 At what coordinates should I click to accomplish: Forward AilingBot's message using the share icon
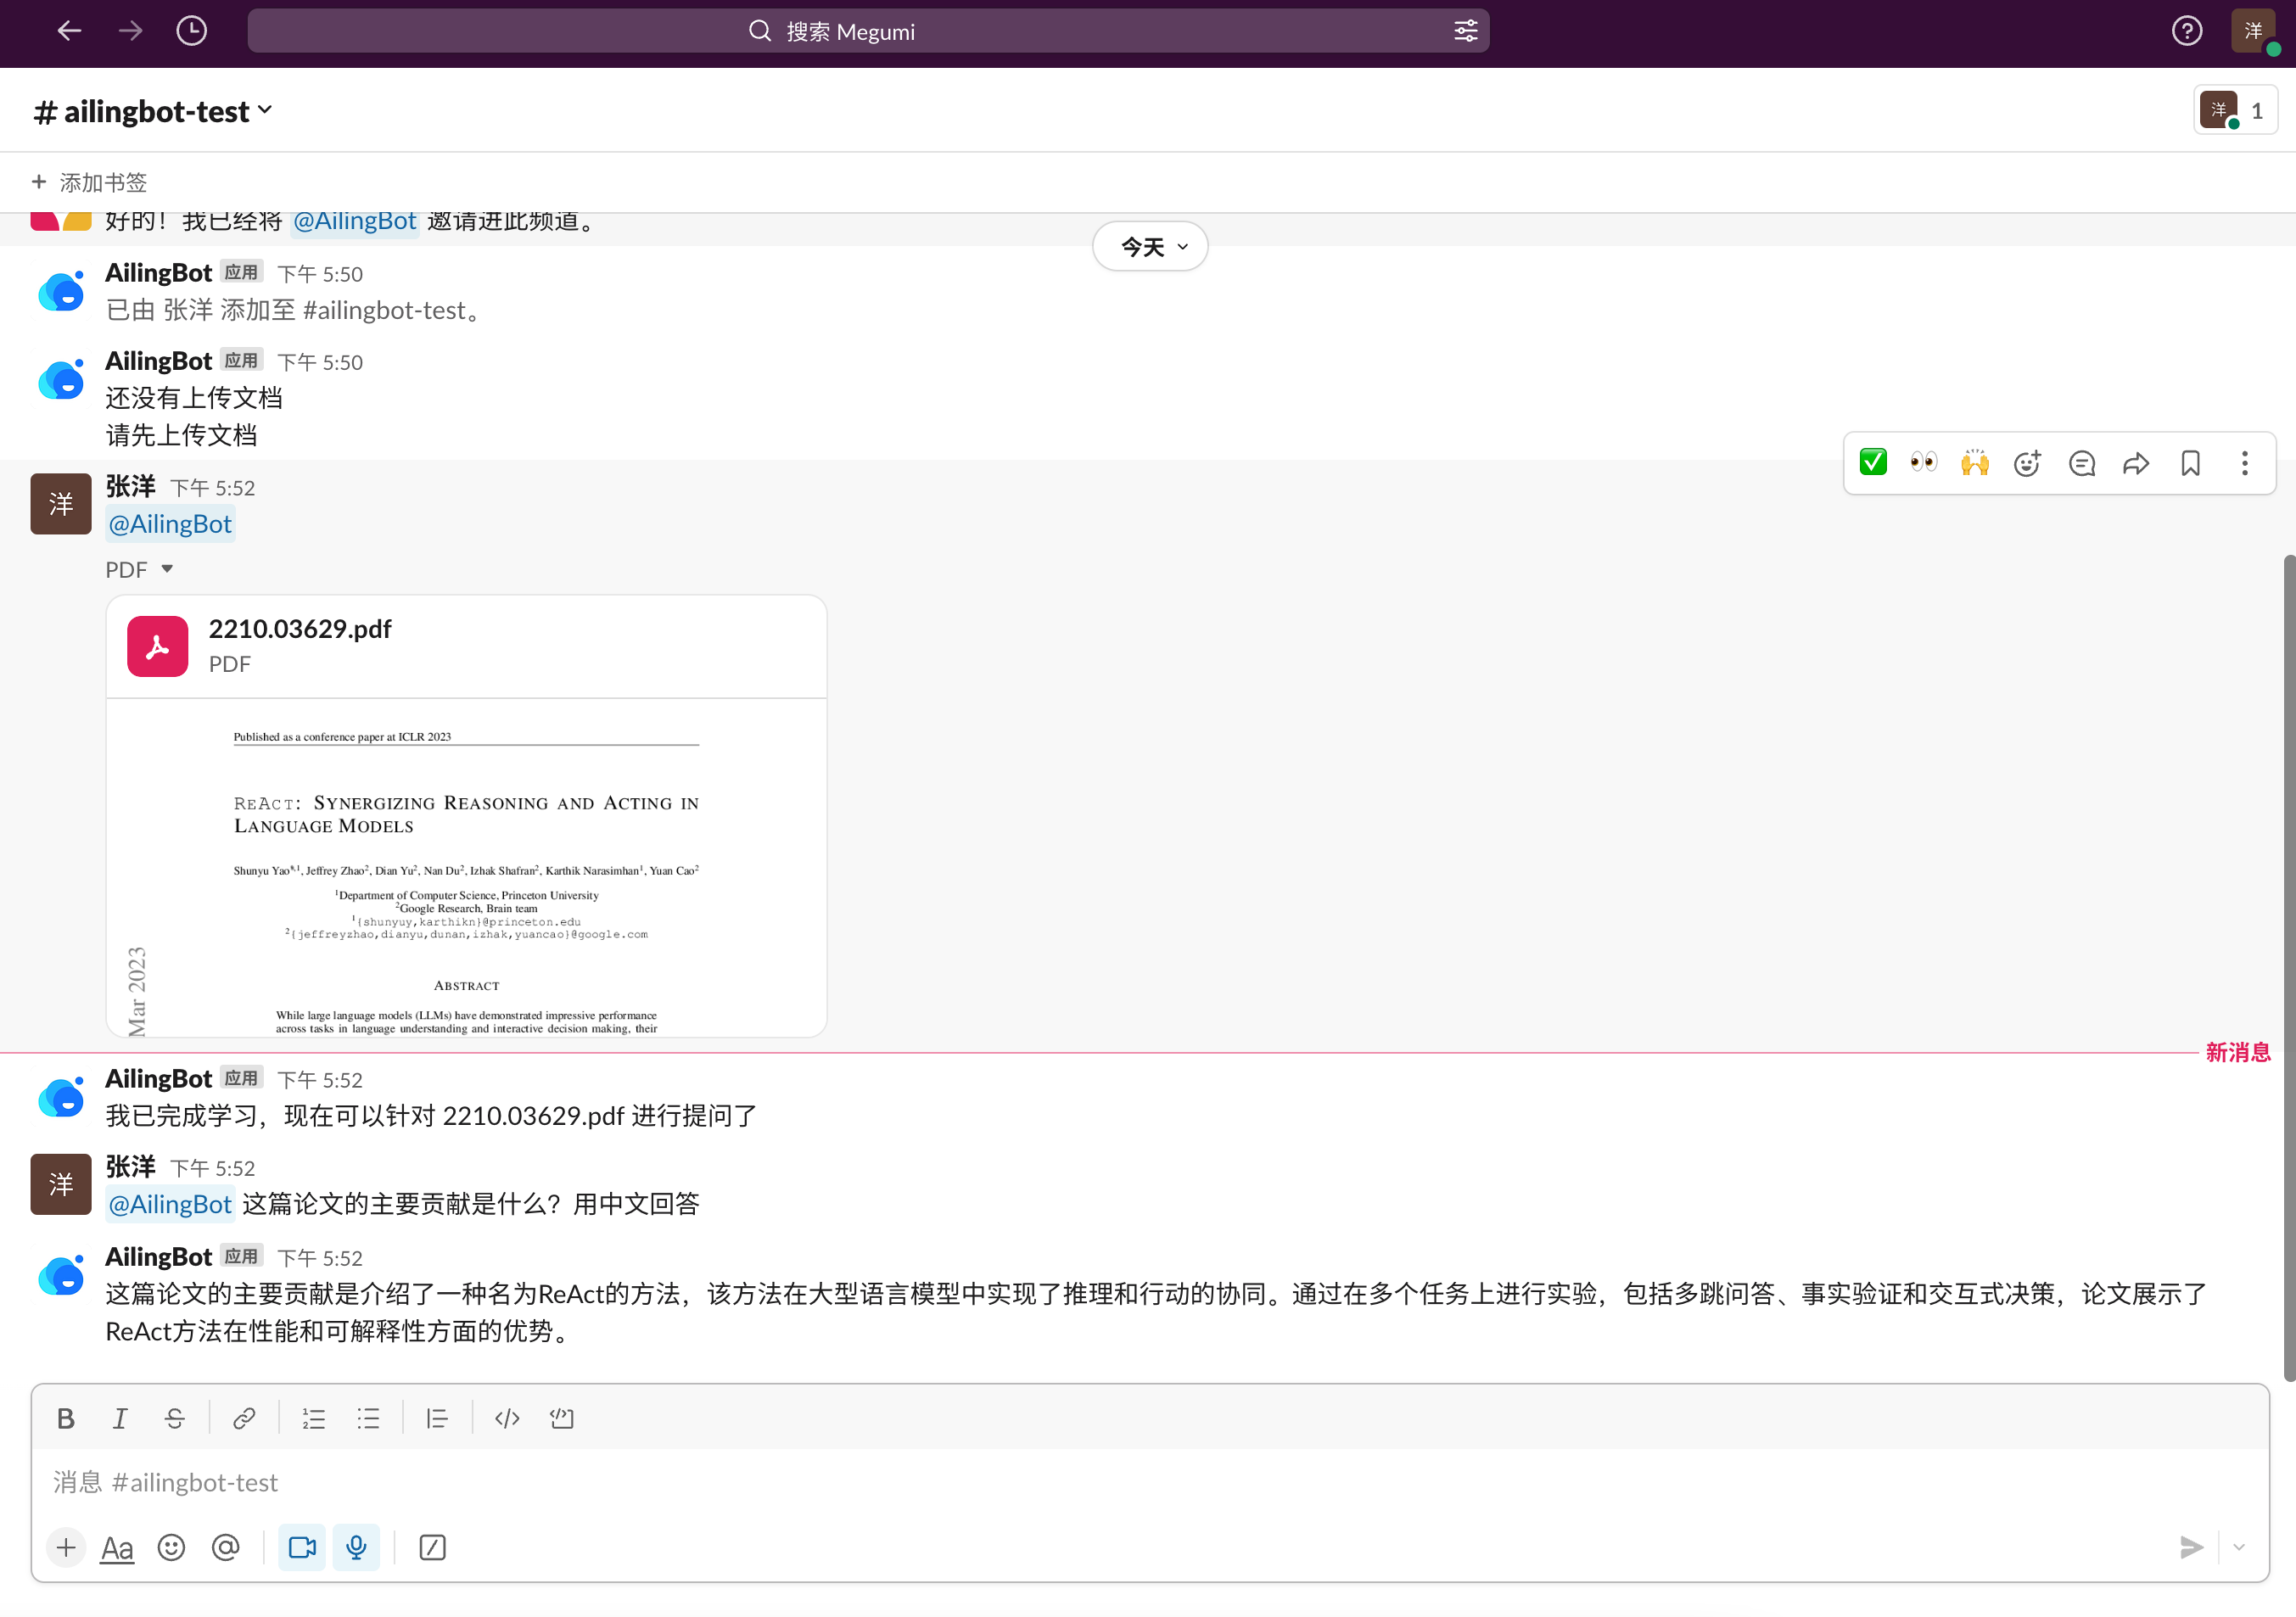pyautogui.click(x=2136, y=463)
